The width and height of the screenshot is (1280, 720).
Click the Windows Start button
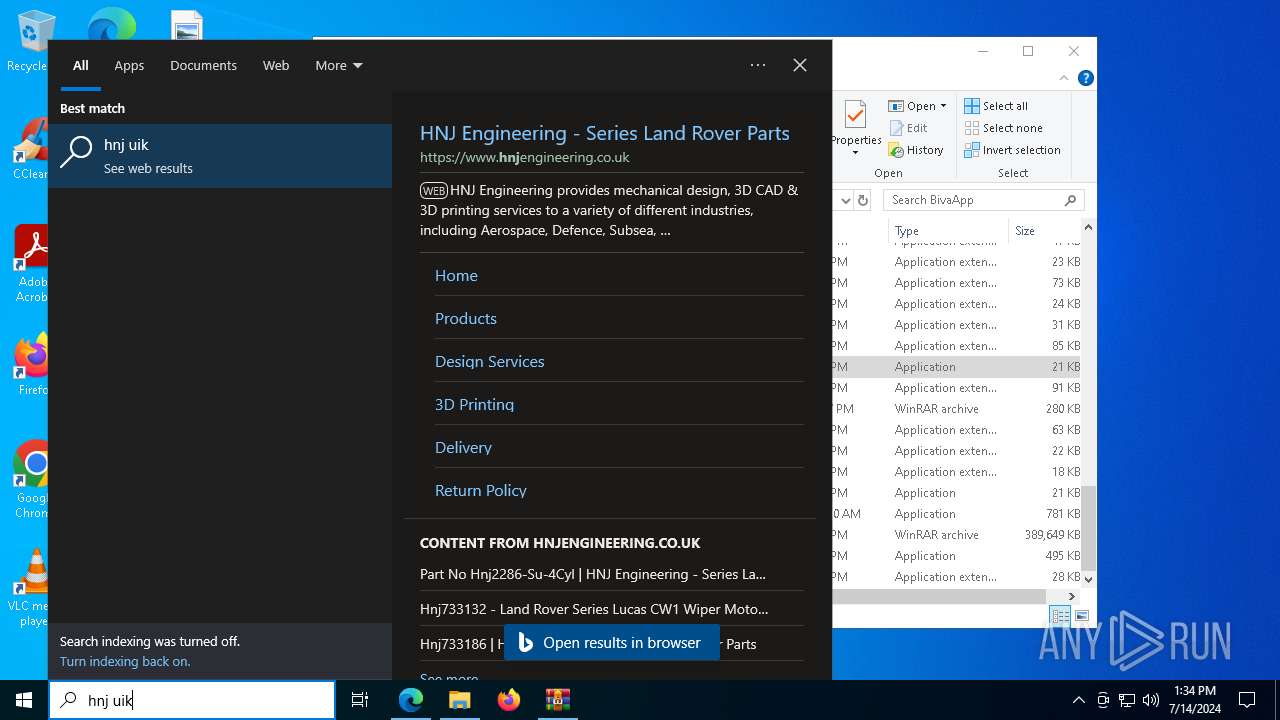tap(24, 700)
